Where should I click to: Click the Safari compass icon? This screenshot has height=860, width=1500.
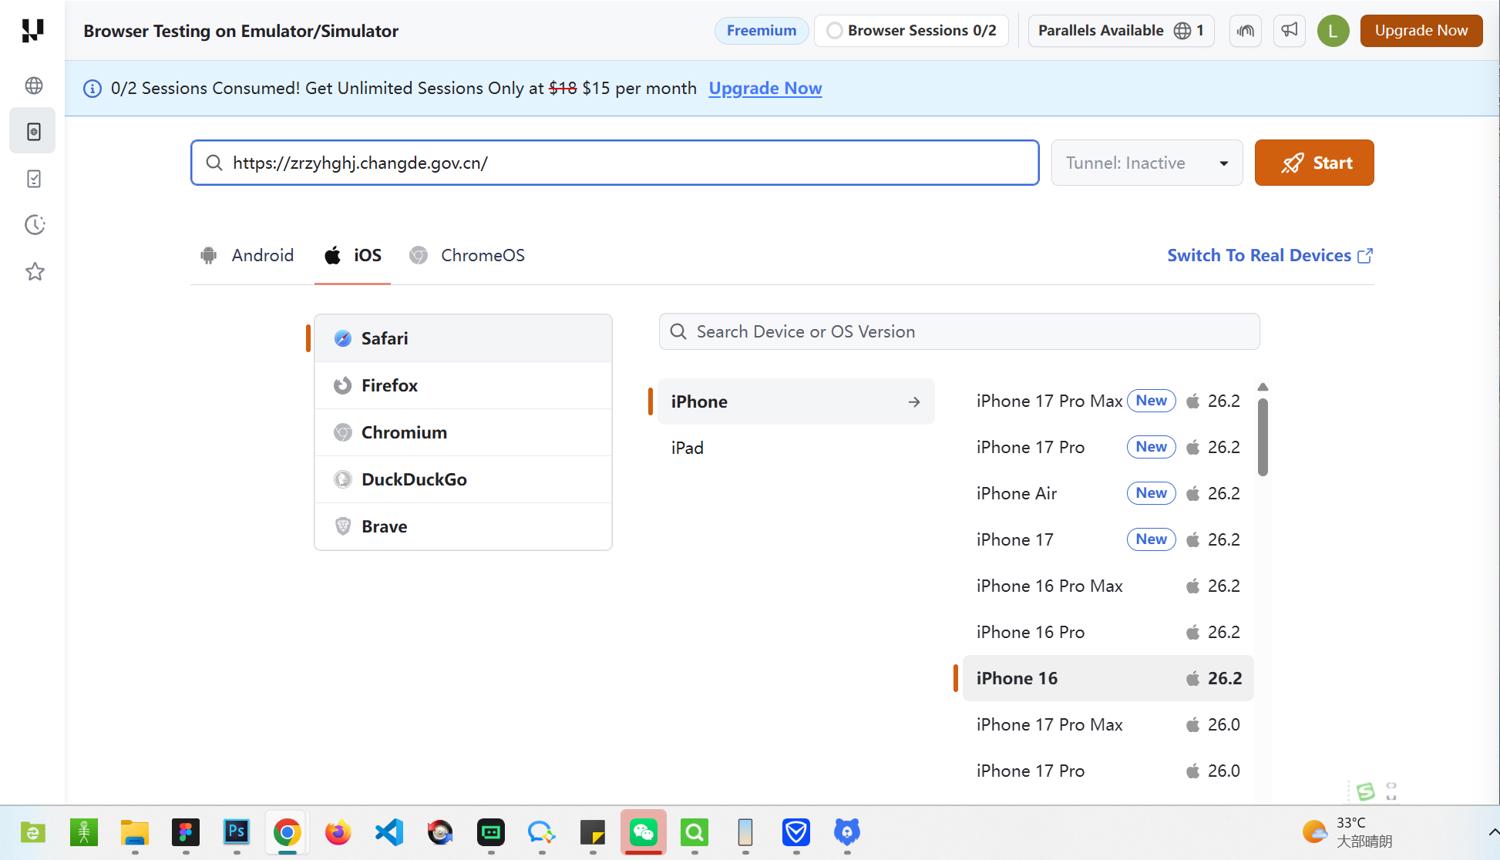[x=343, y=338]
